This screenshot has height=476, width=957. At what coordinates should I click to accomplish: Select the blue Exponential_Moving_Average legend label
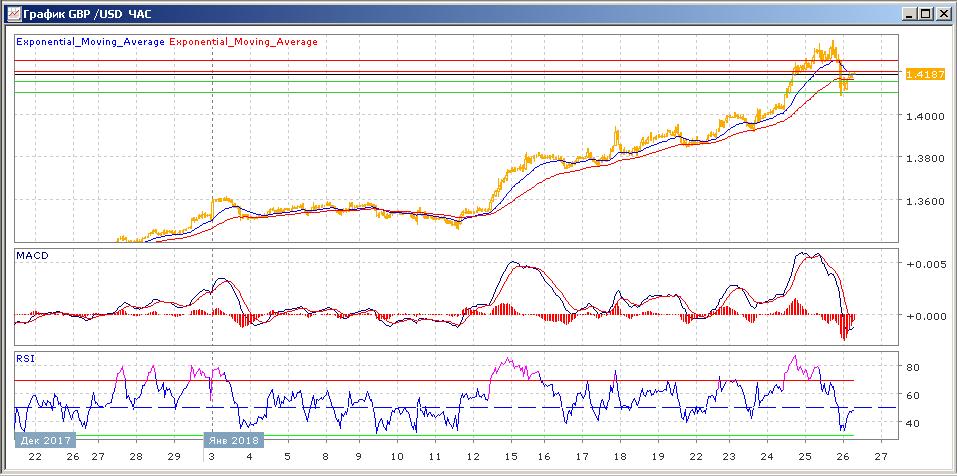click(90, 42)
